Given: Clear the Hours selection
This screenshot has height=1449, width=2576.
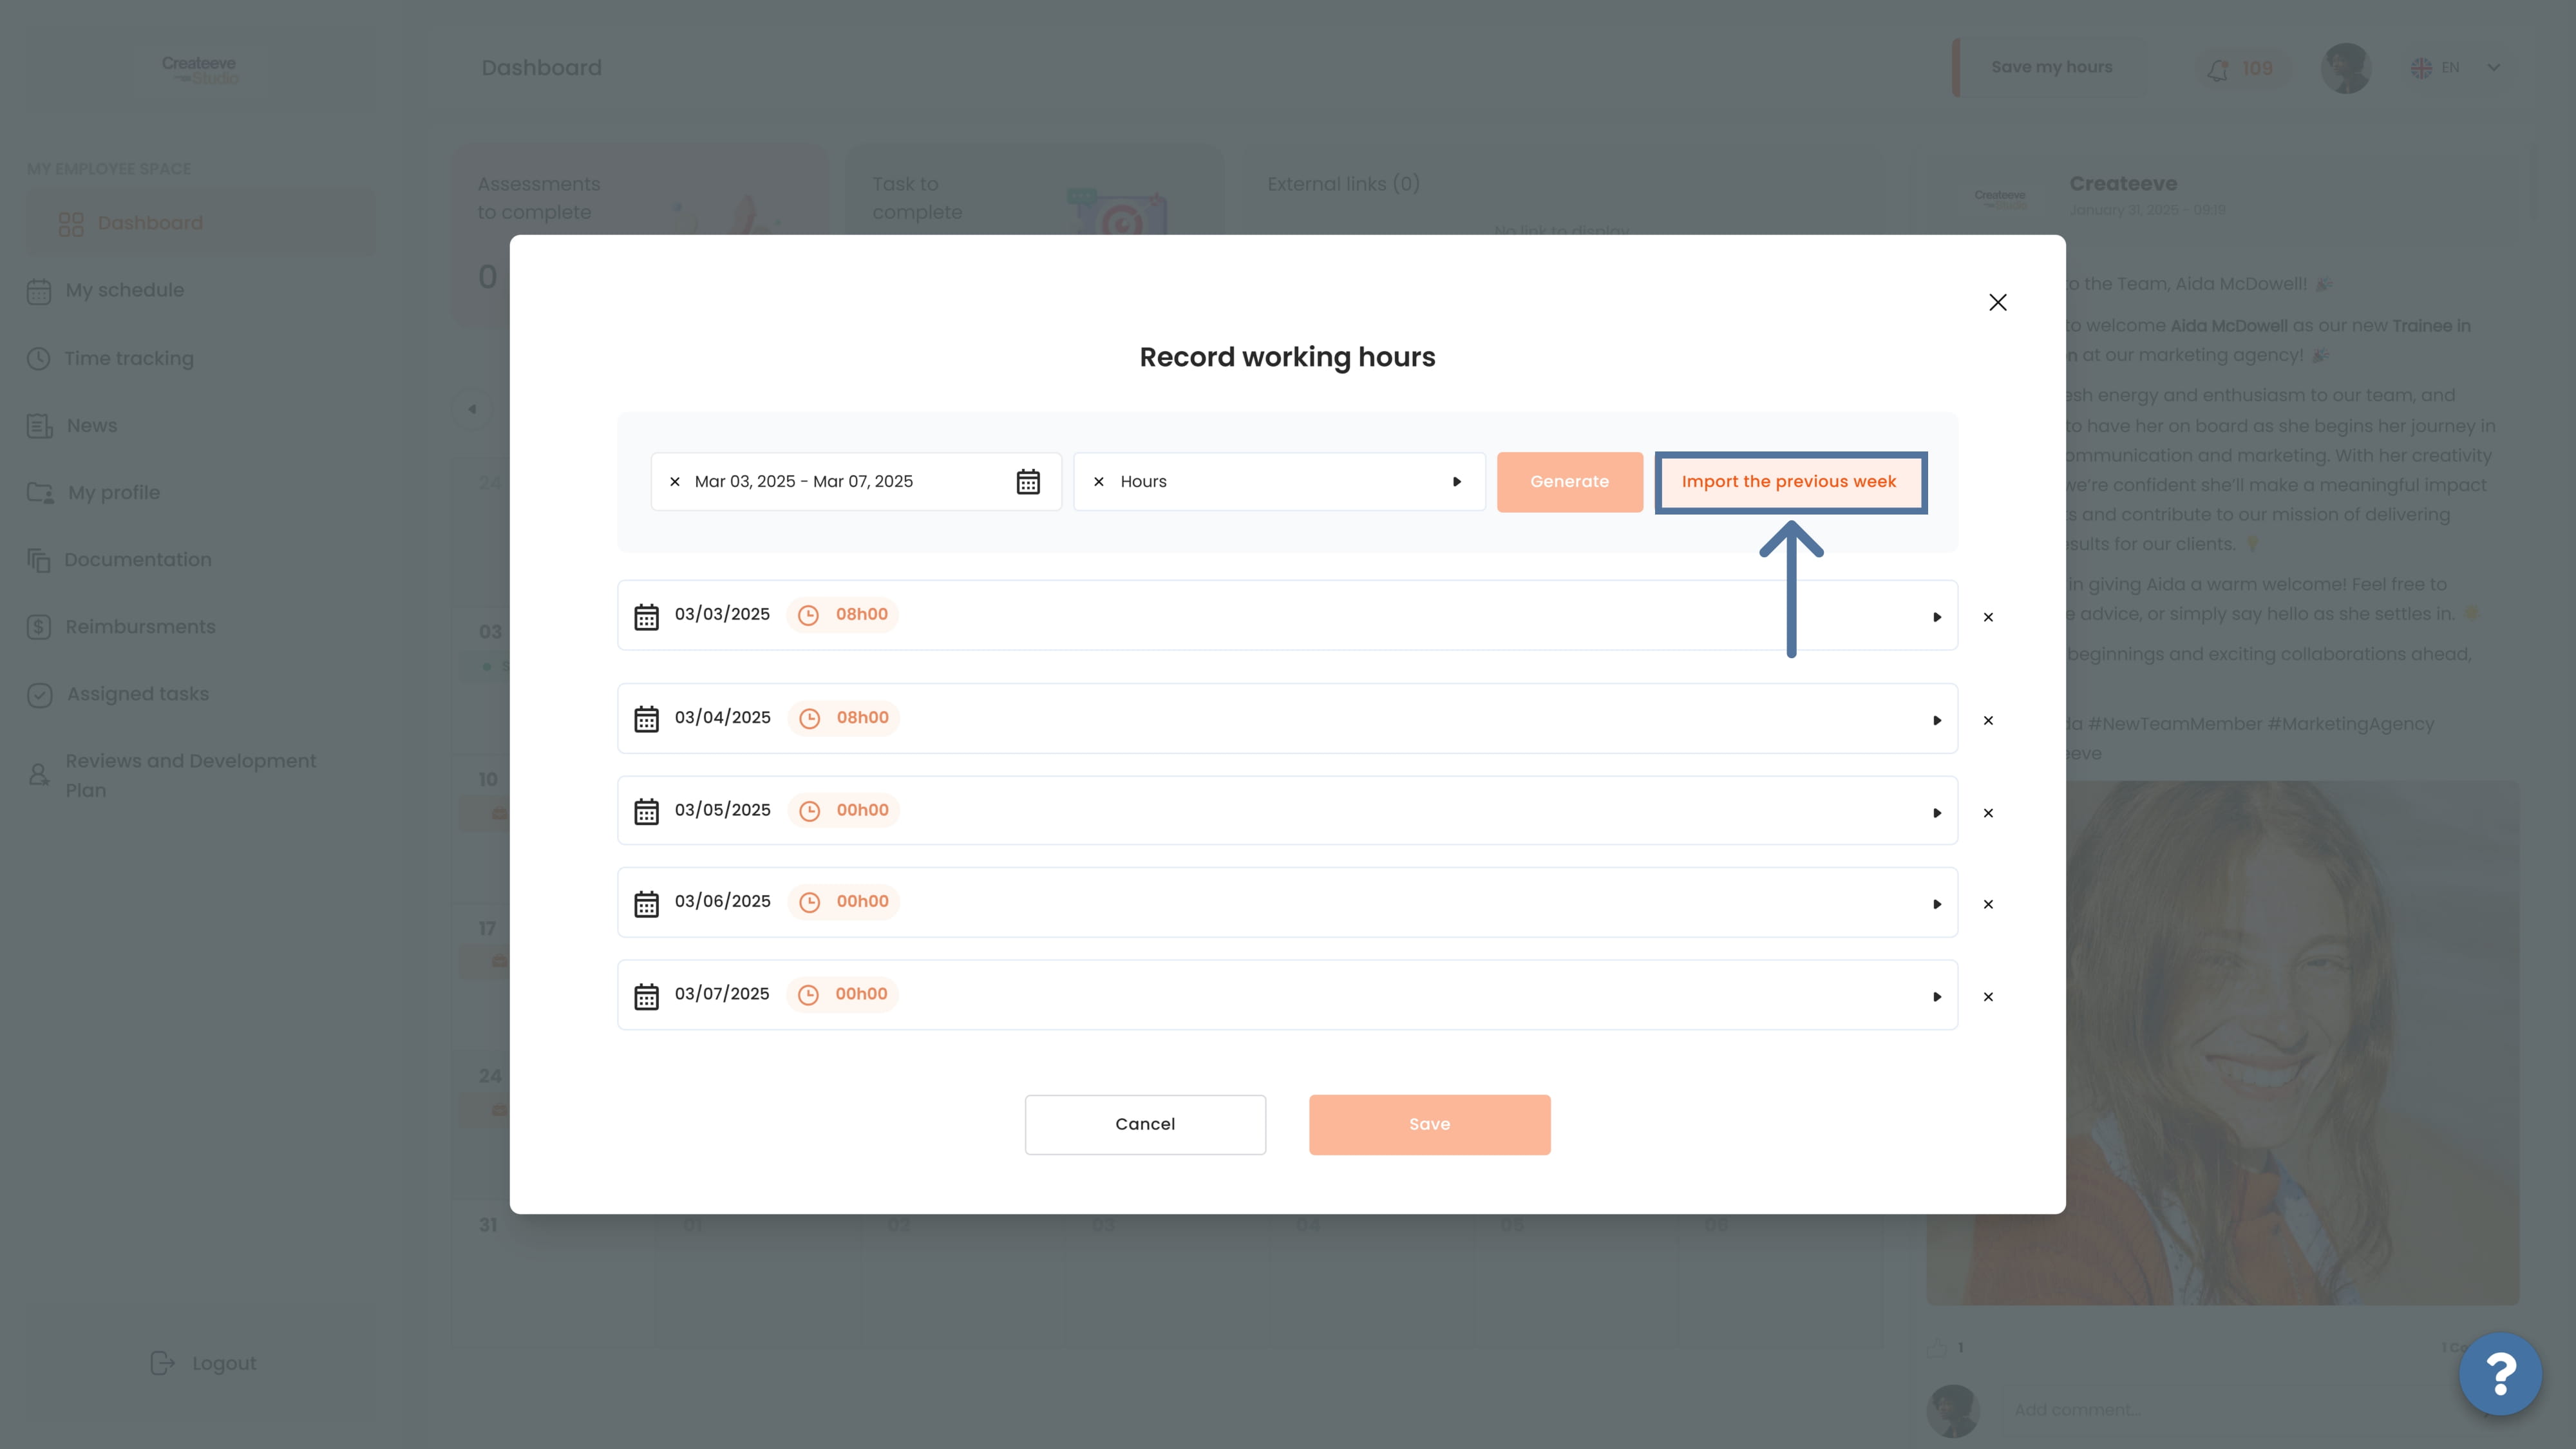Looking at the screenshot, I should (x=1099, y=482).
